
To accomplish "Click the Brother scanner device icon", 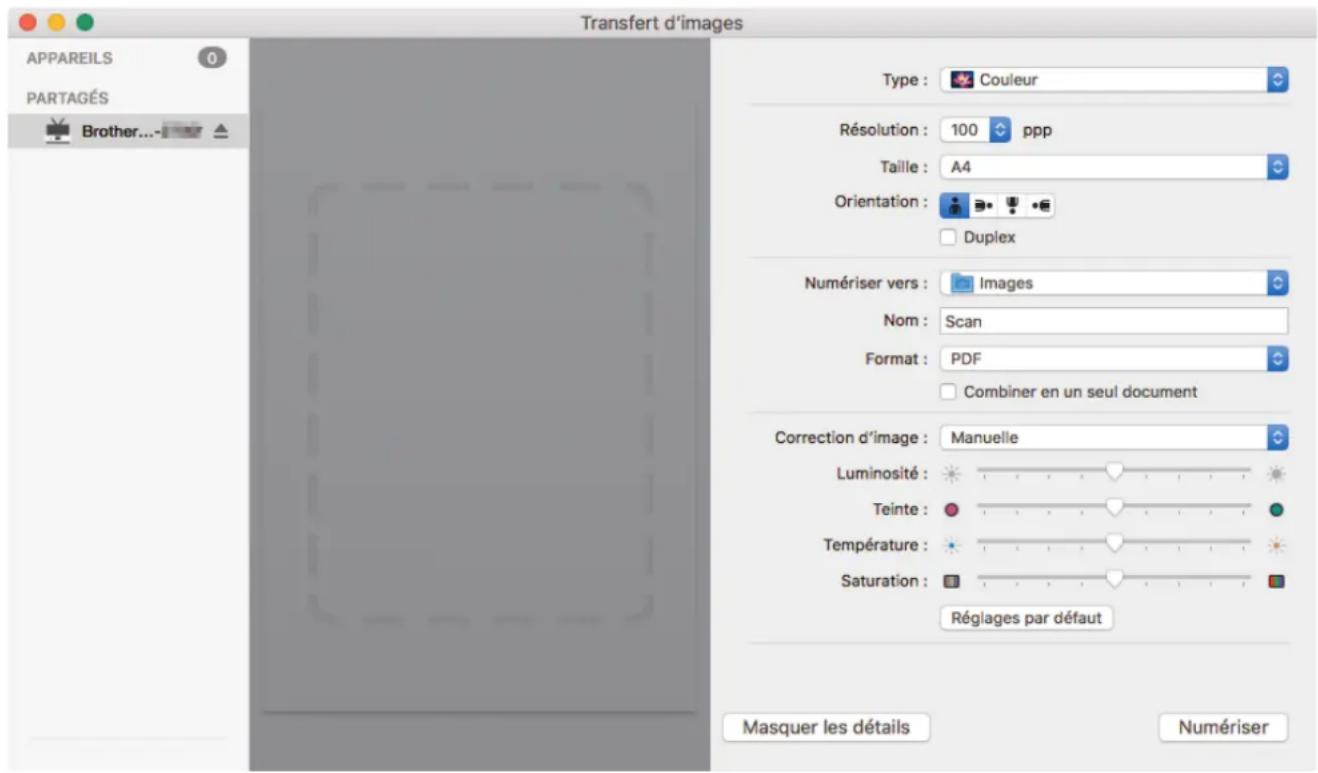I will [x=59, y=131].
